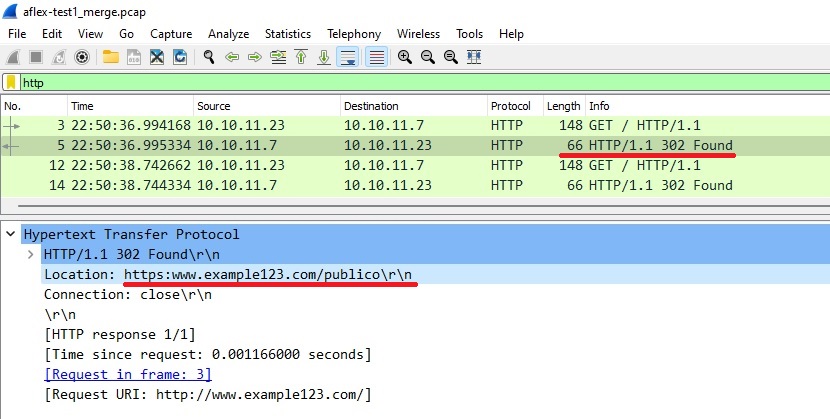Sort by the Destination column header

413,106
